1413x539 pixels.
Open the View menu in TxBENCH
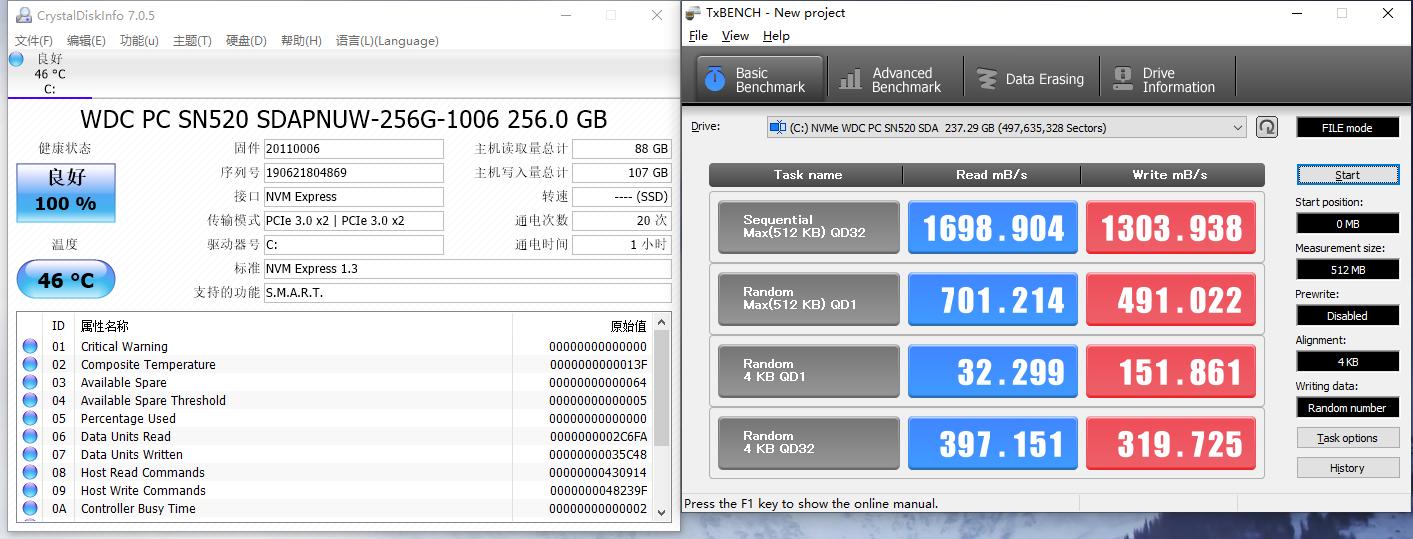pyautogui.click(x=735, y=36)
